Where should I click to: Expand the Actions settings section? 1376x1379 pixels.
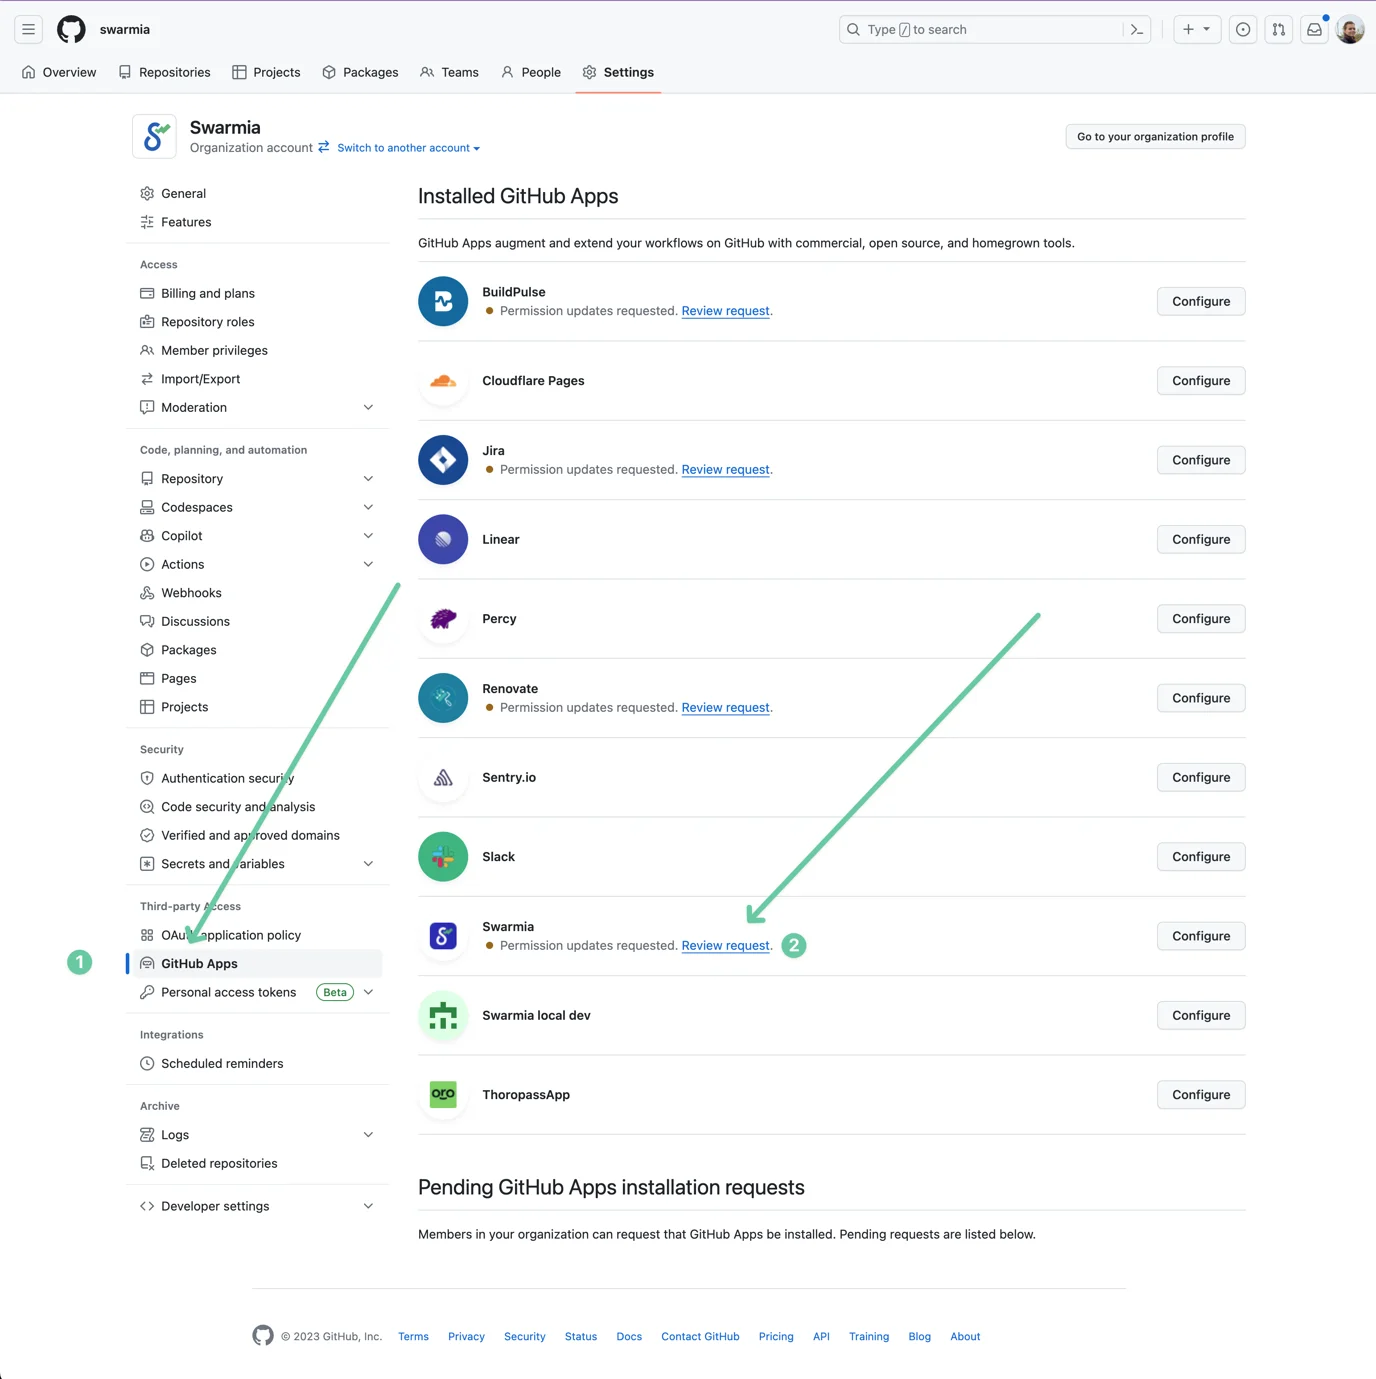[x=368, y=565]
